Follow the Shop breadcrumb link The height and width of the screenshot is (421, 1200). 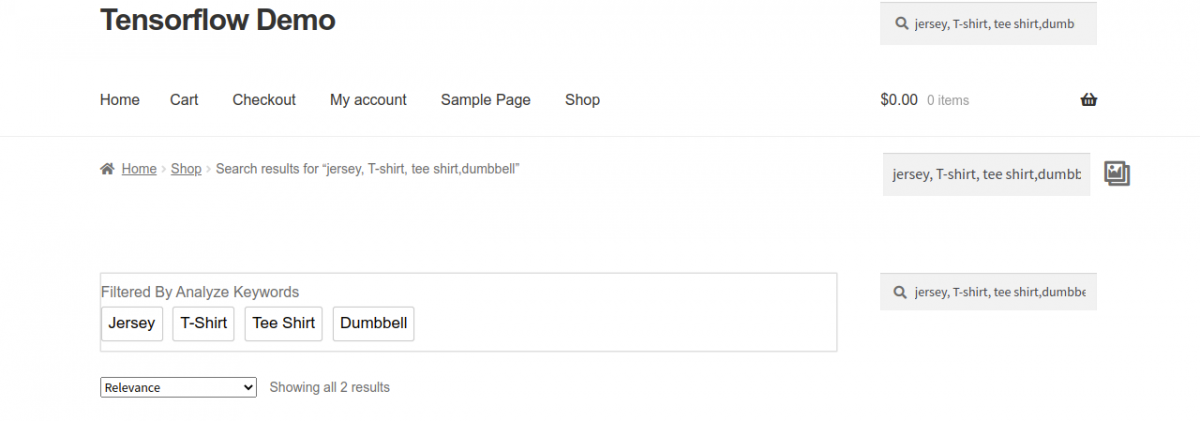(x=186, y=169)
